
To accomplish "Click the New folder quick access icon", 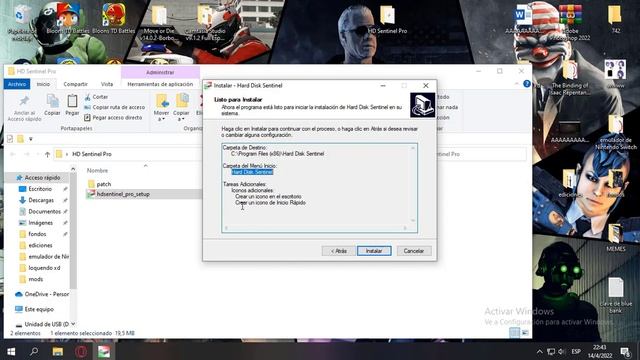I will pos(20,139).
